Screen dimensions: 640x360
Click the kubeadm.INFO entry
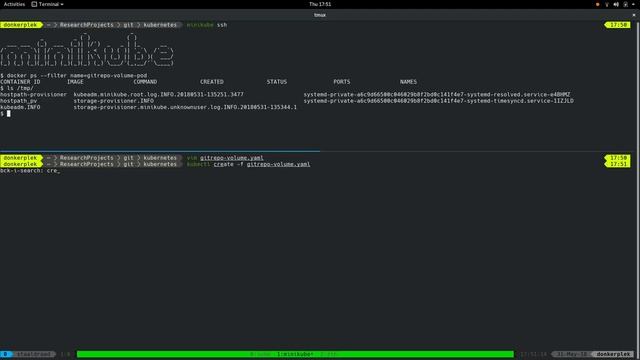[x=20, y=107]
